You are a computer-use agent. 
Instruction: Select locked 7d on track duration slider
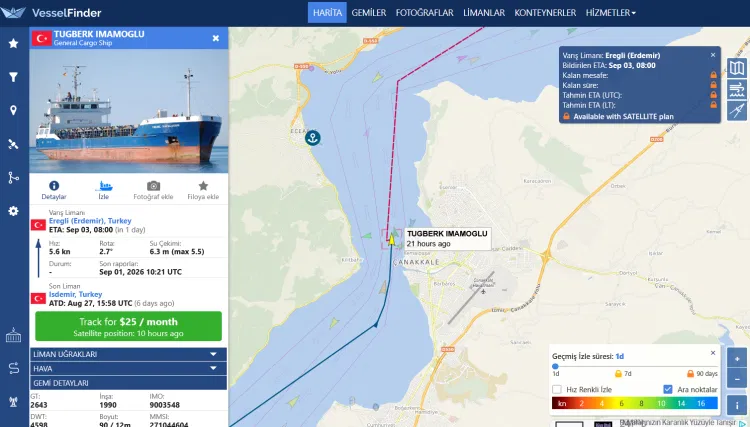point(623,373)
